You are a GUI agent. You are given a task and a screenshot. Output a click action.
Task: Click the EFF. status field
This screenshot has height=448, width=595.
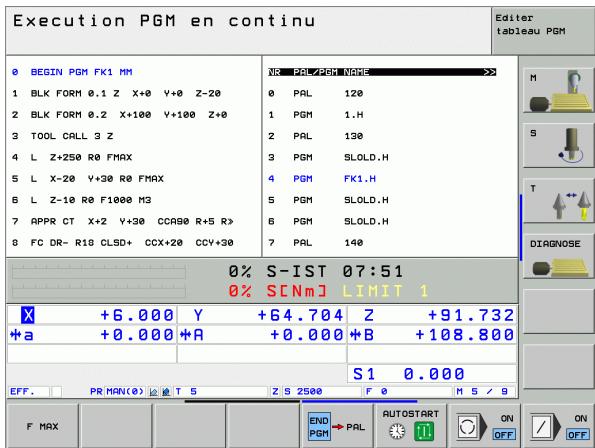click(28, 391)
